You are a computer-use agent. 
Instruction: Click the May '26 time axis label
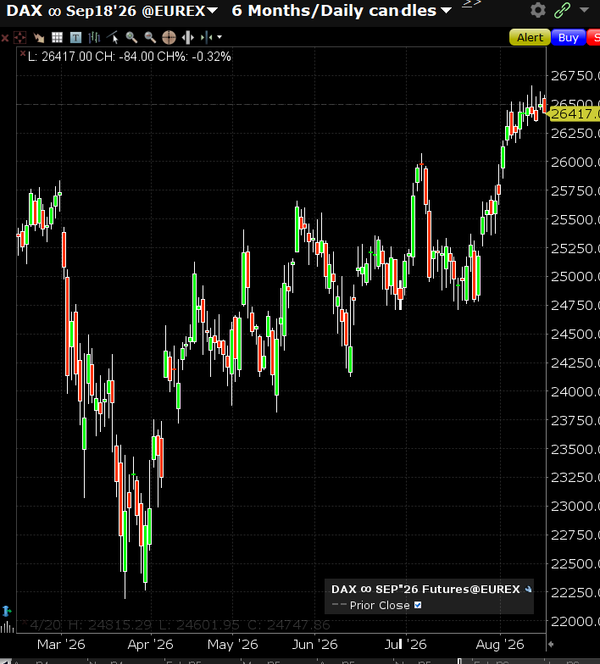(x=232, y=645)
